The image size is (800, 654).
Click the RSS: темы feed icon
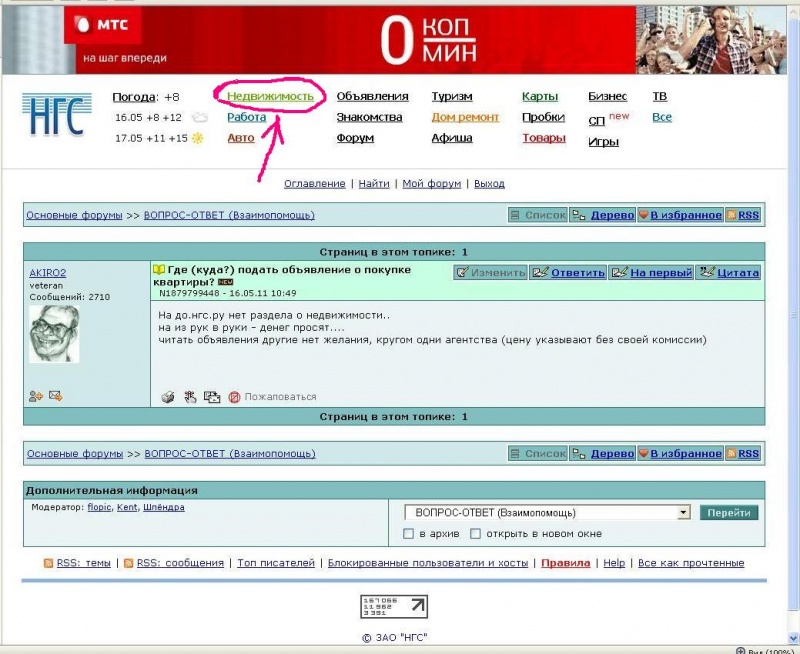pyautogui.click(x=48, y=563)
